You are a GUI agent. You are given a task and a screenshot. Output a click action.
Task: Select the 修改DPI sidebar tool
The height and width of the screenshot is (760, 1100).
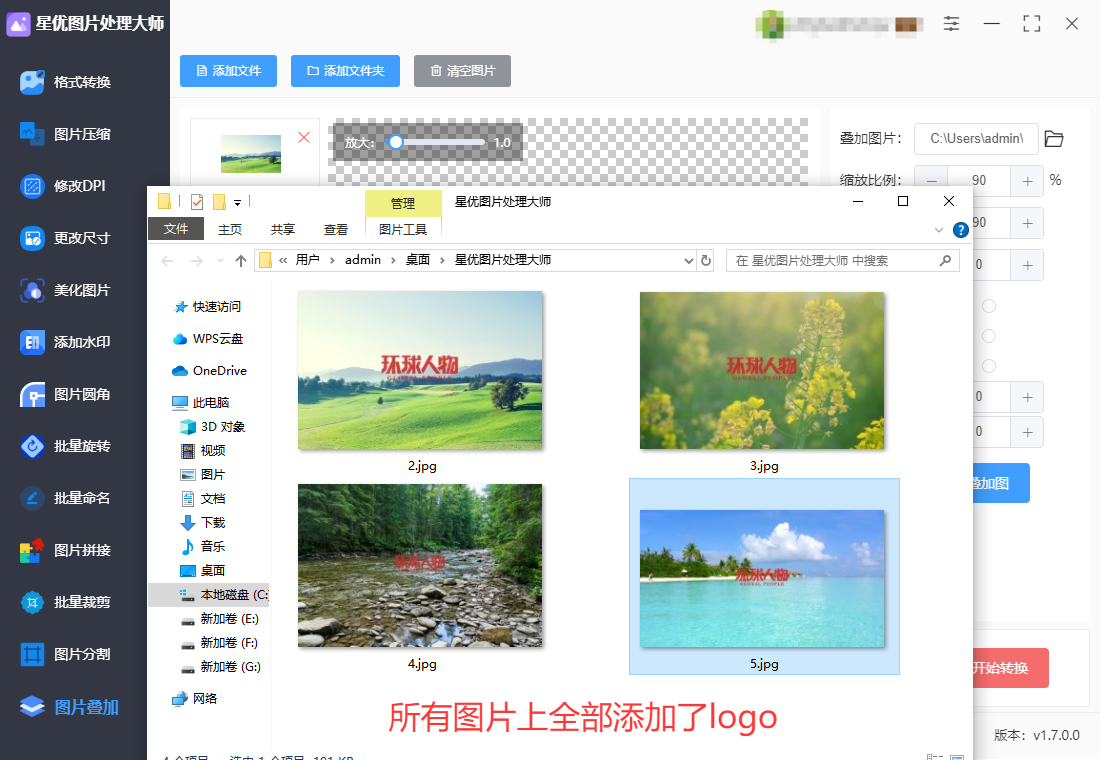(x=63, y=186)
